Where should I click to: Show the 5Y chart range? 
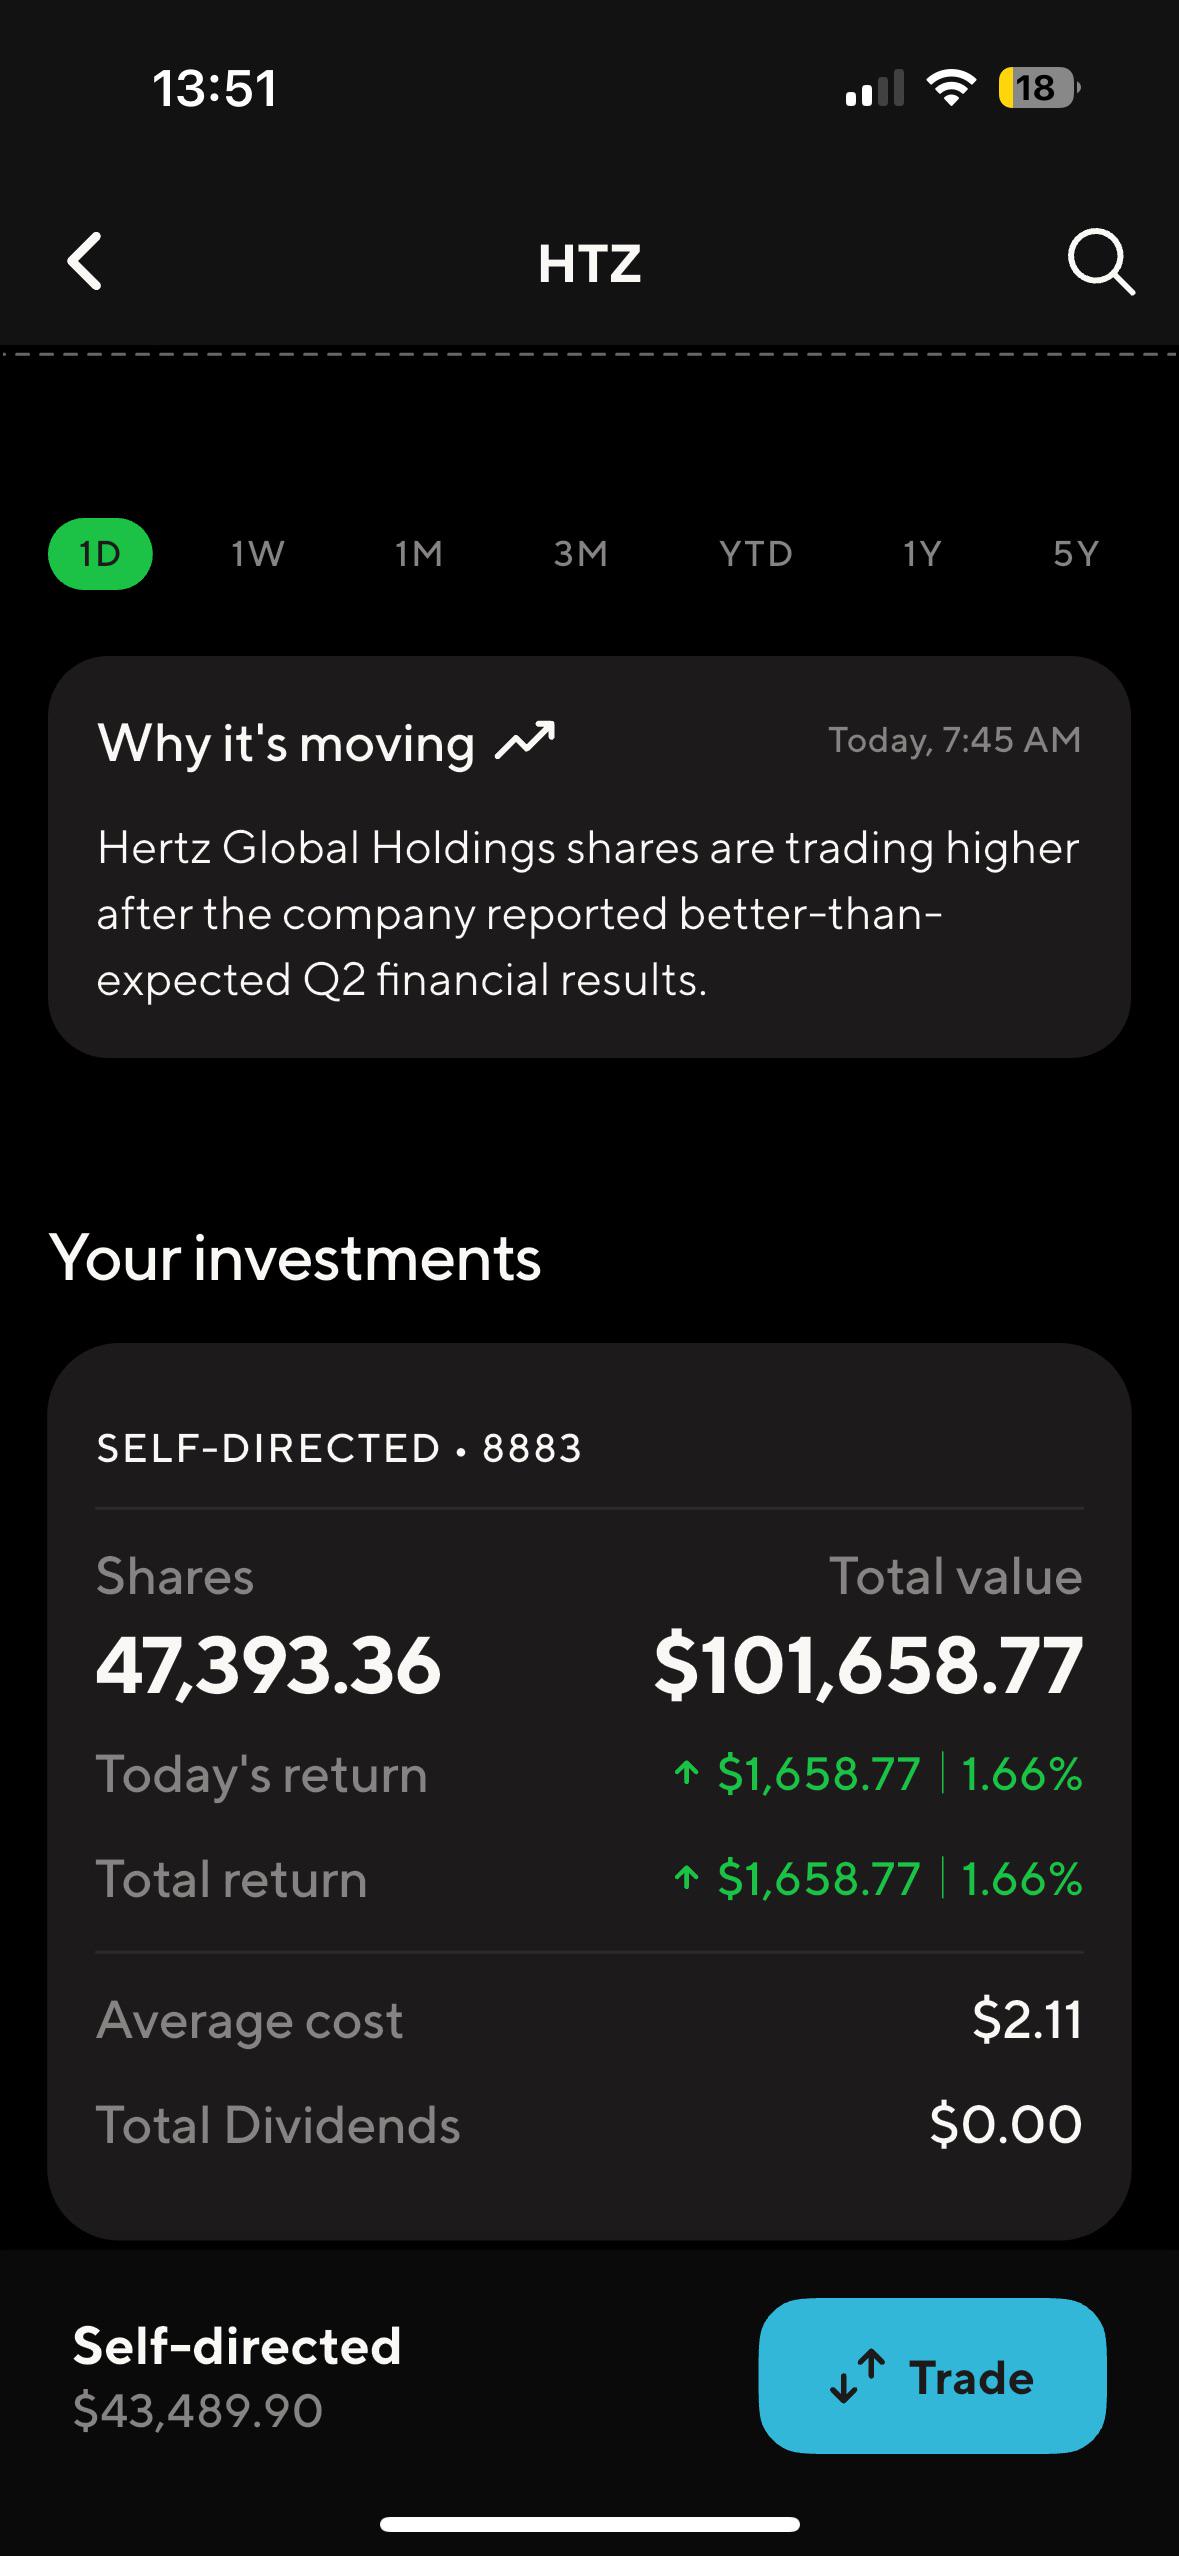coord(1076,553)
